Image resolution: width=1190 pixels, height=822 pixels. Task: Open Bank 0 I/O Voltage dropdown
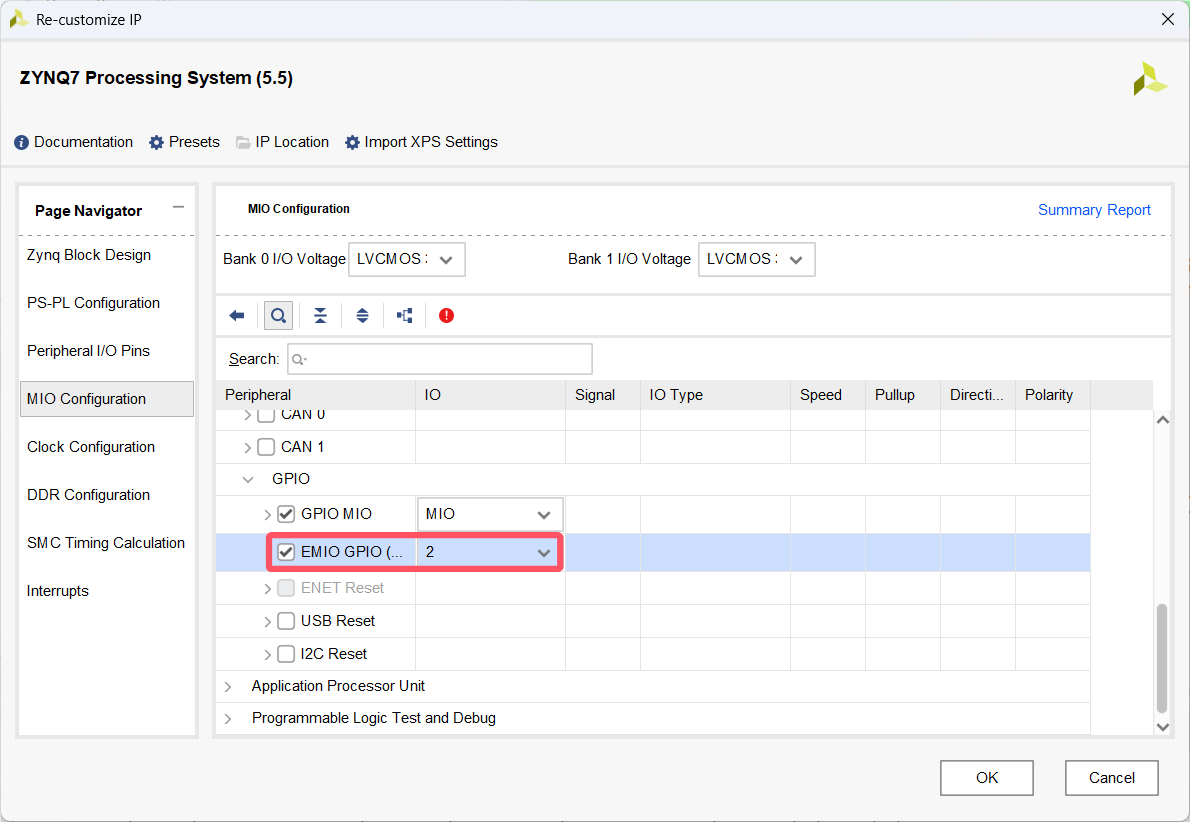(407, 260)
